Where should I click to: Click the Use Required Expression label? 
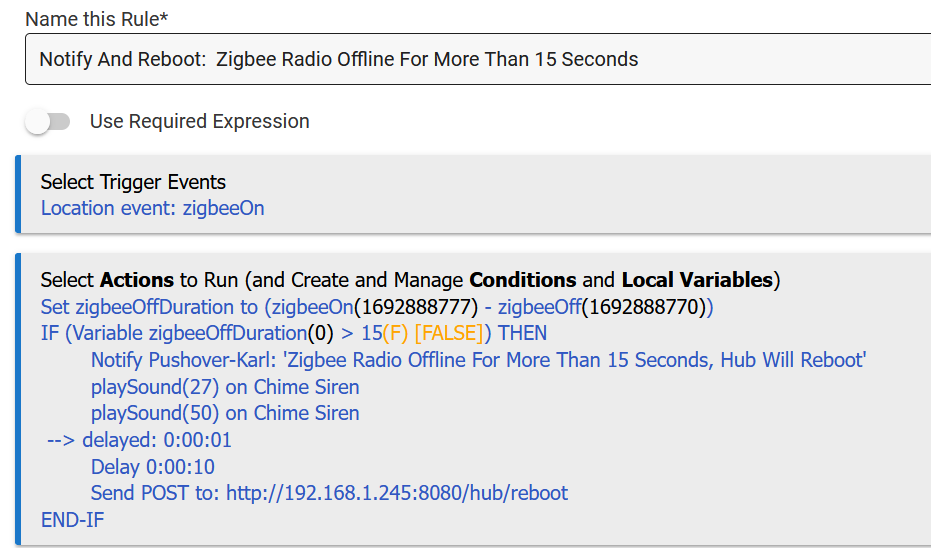(199, 122)
